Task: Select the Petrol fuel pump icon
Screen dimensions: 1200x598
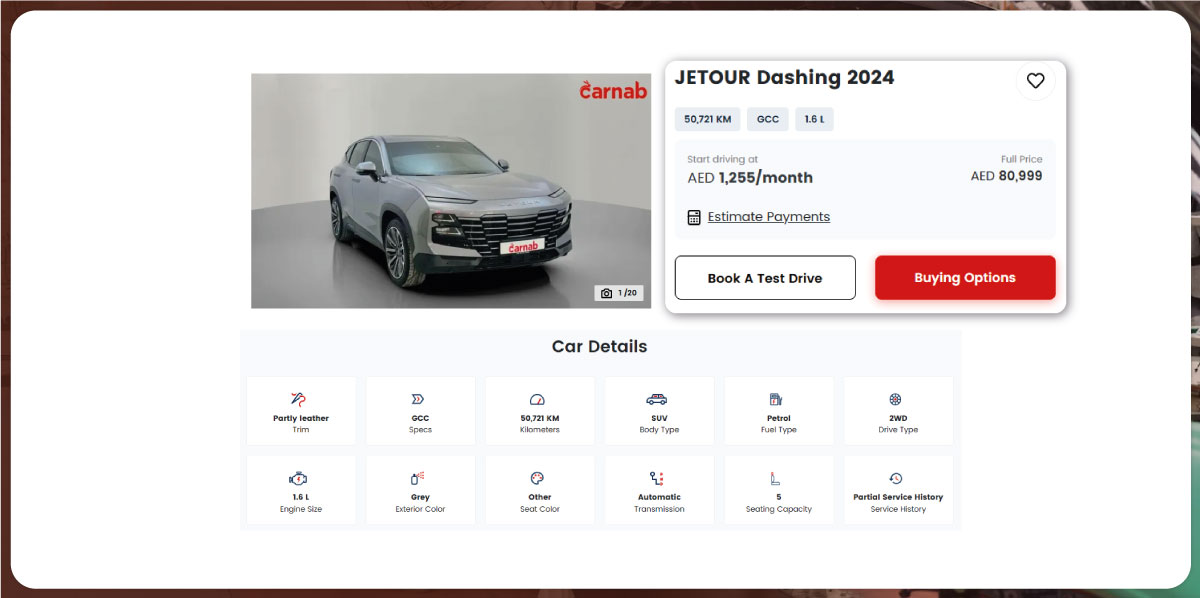Action: click(x=777, y=399)
